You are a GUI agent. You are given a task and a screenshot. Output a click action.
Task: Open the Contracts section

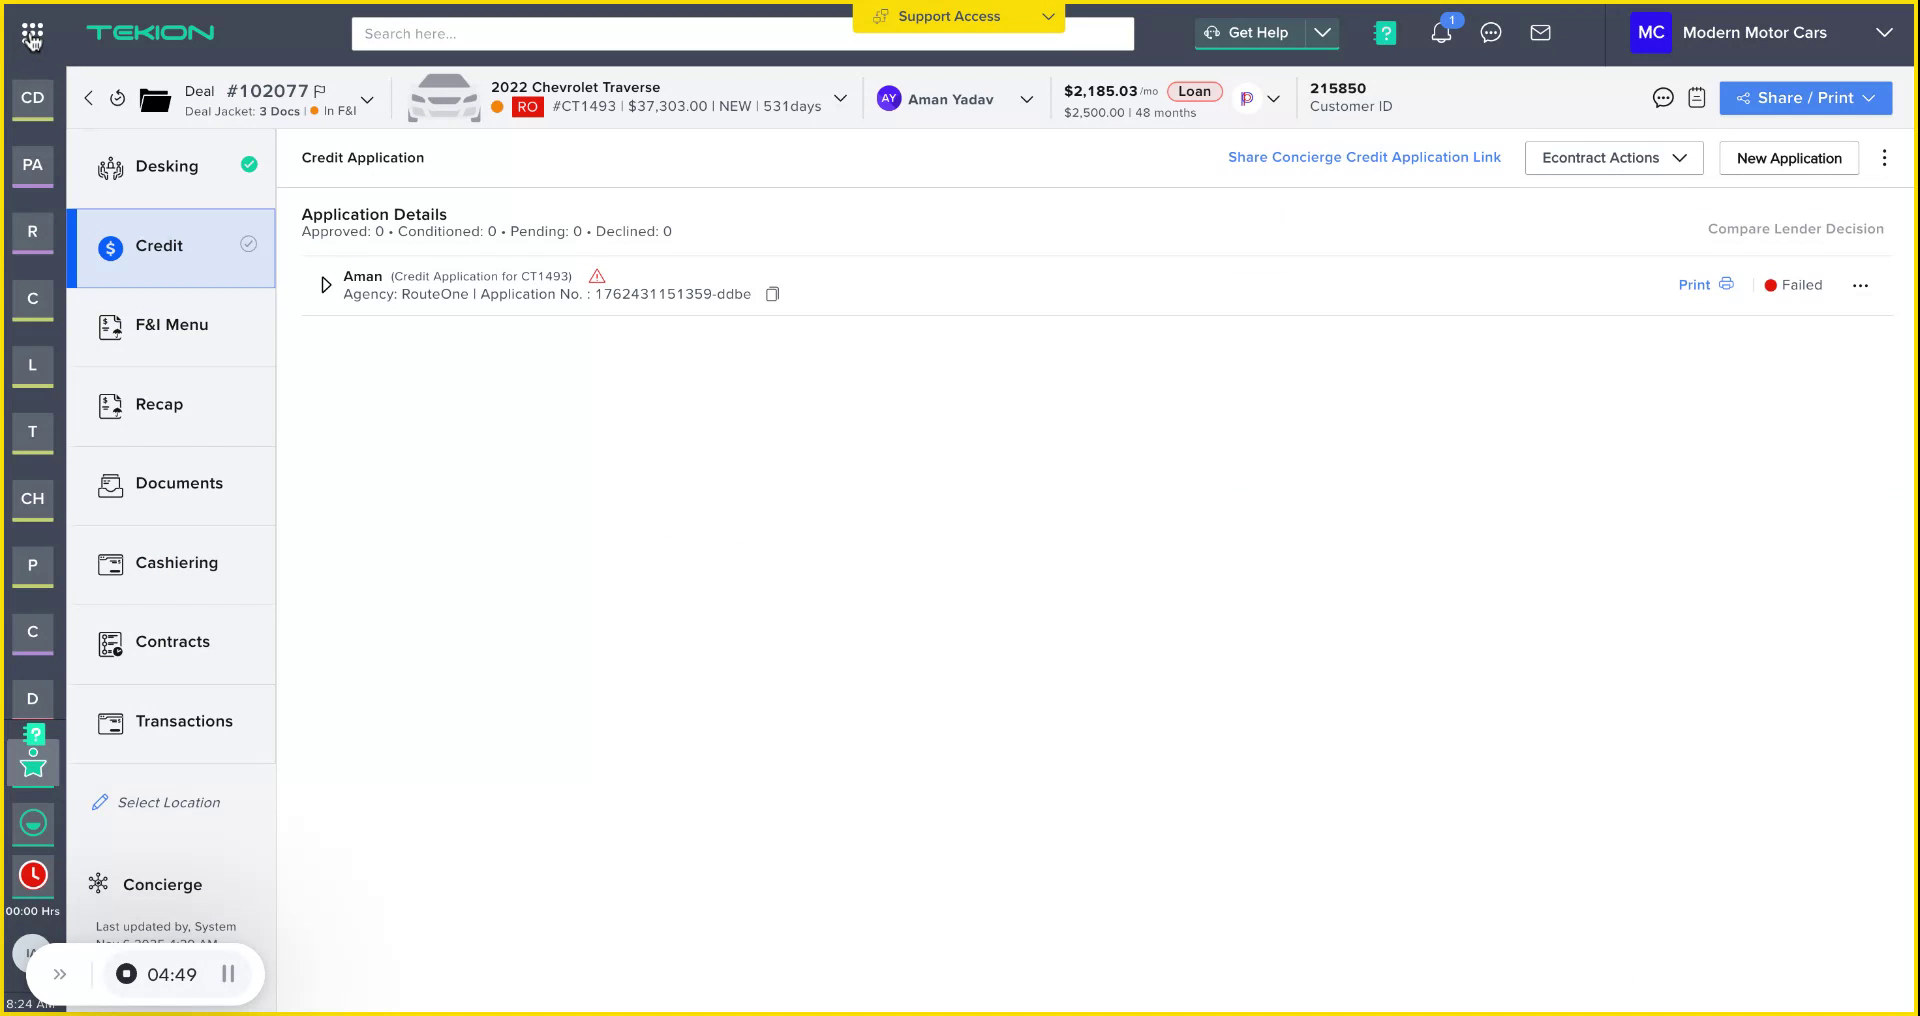pyautogui.click(x=173, y=641)
